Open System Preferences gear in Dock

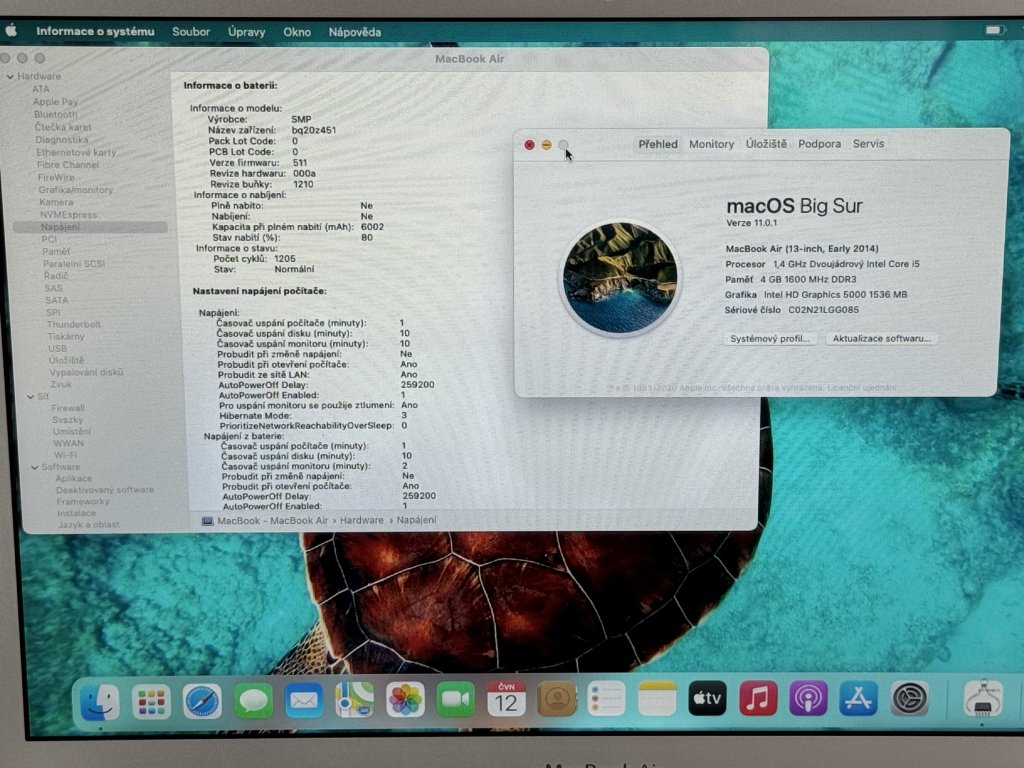(910, 698)
